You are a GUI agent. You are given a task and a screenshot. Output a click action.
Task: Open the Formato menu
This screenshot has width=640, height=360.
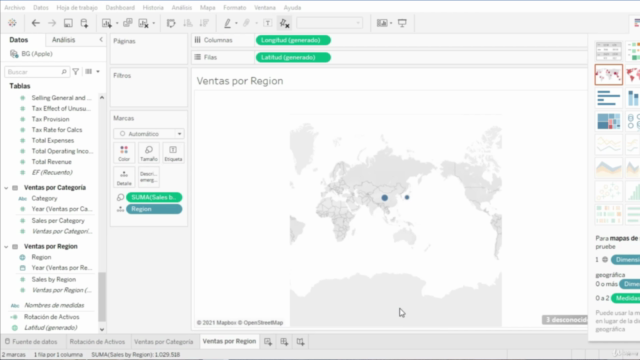point(235,7)
